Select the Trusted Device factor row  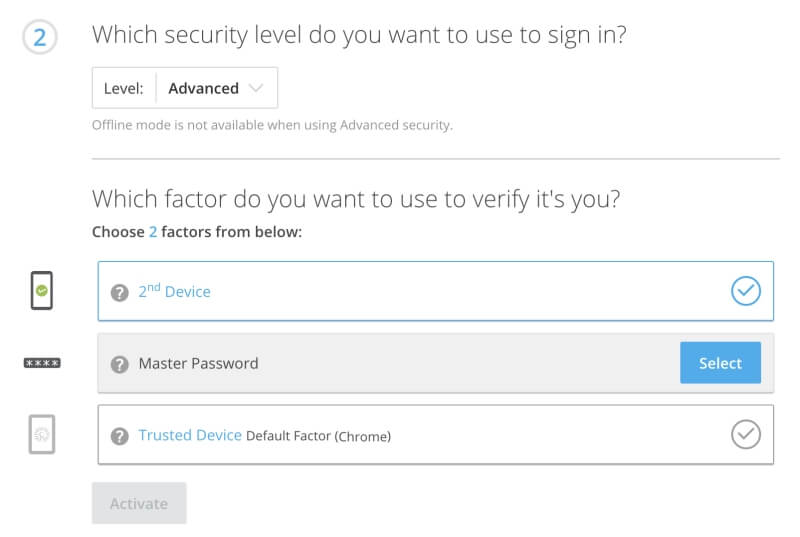tap(436, 434)
